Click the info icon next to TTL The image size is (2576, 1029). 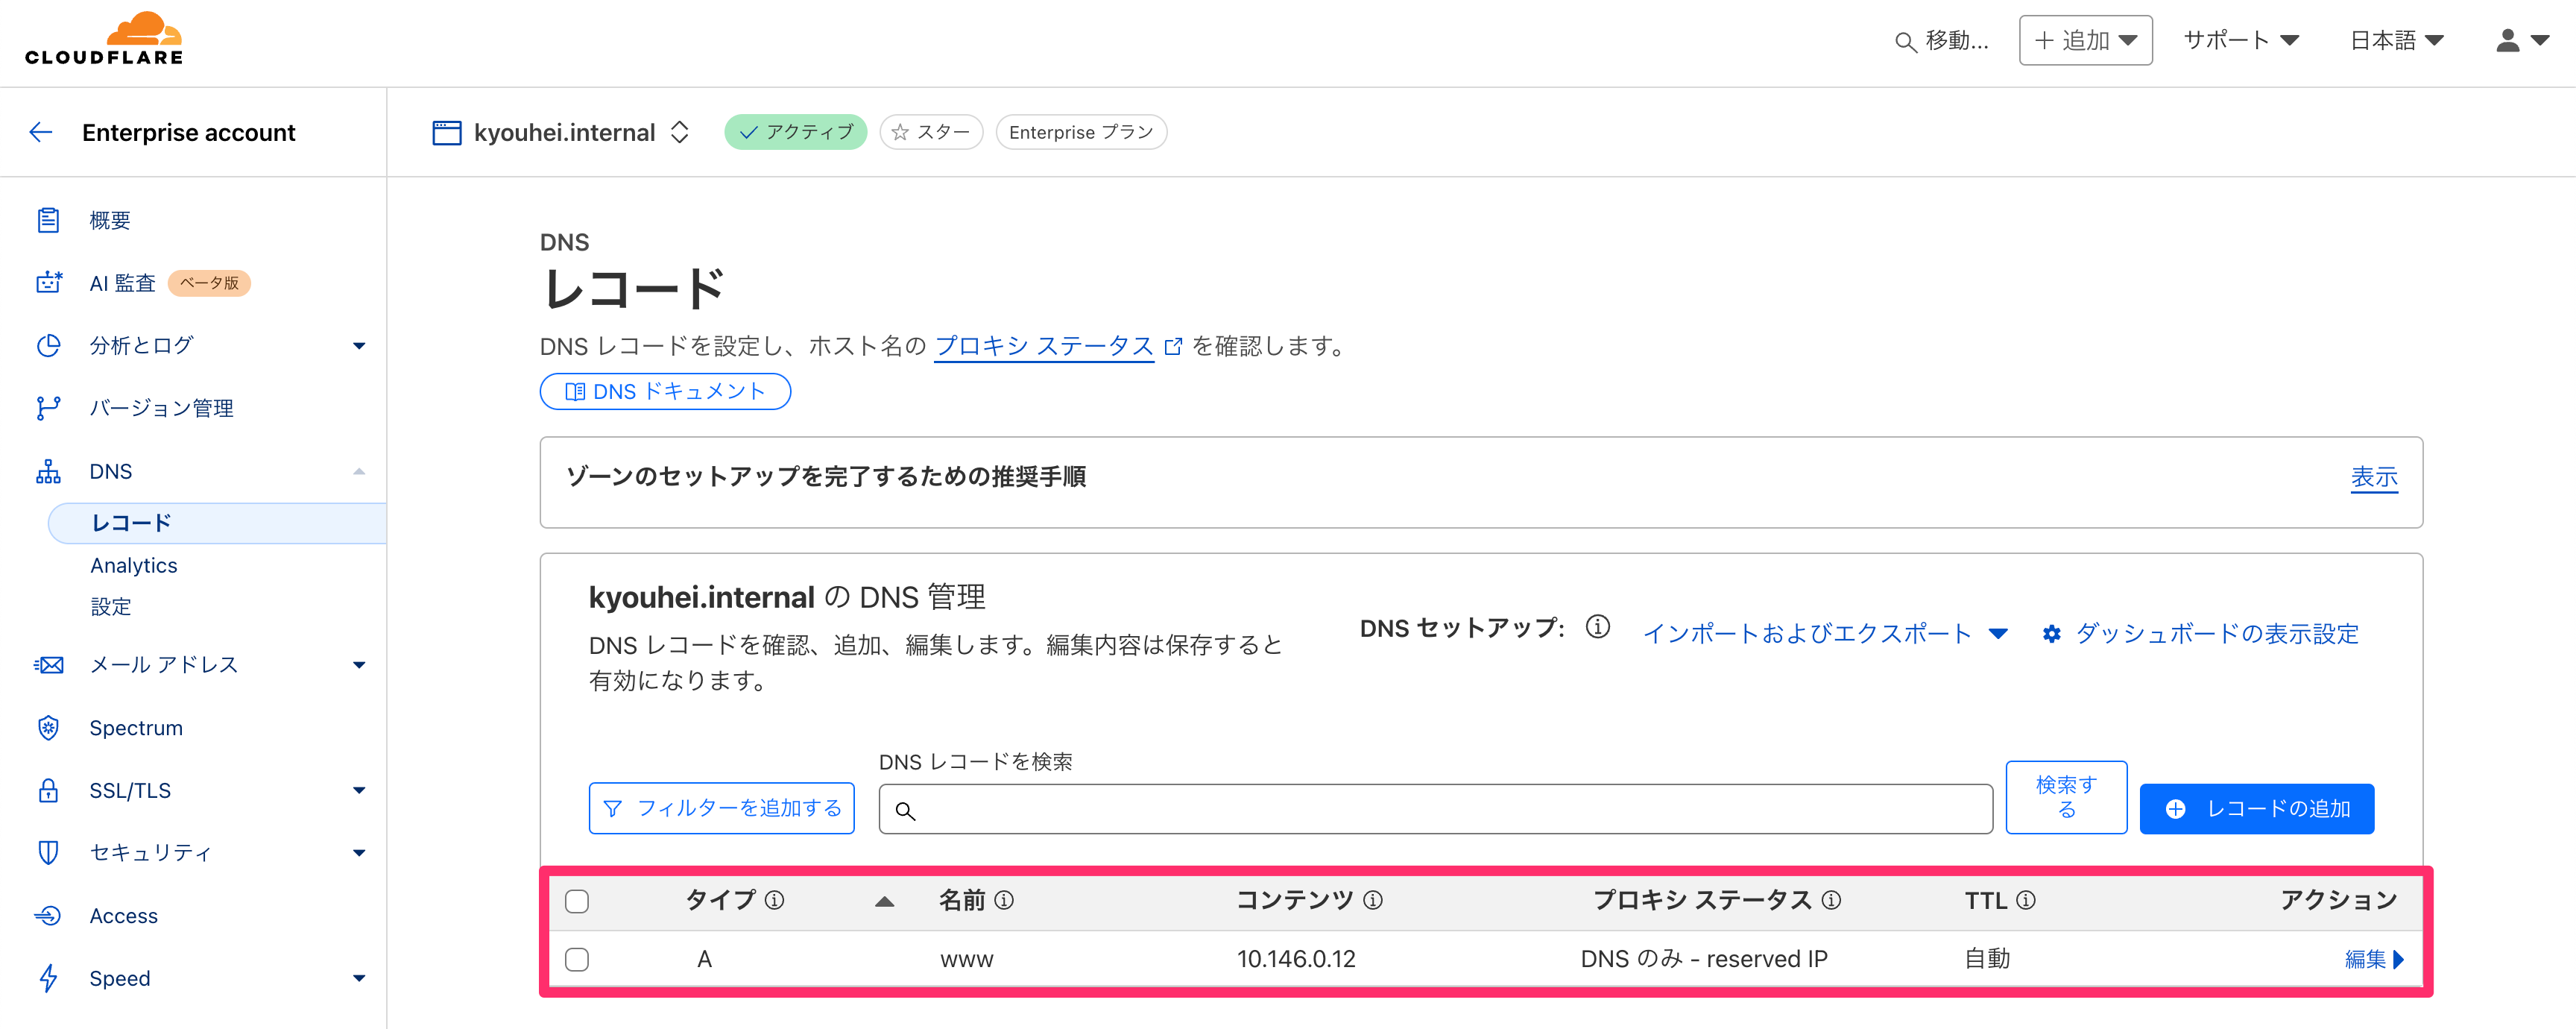click(x=2026, y=900)
